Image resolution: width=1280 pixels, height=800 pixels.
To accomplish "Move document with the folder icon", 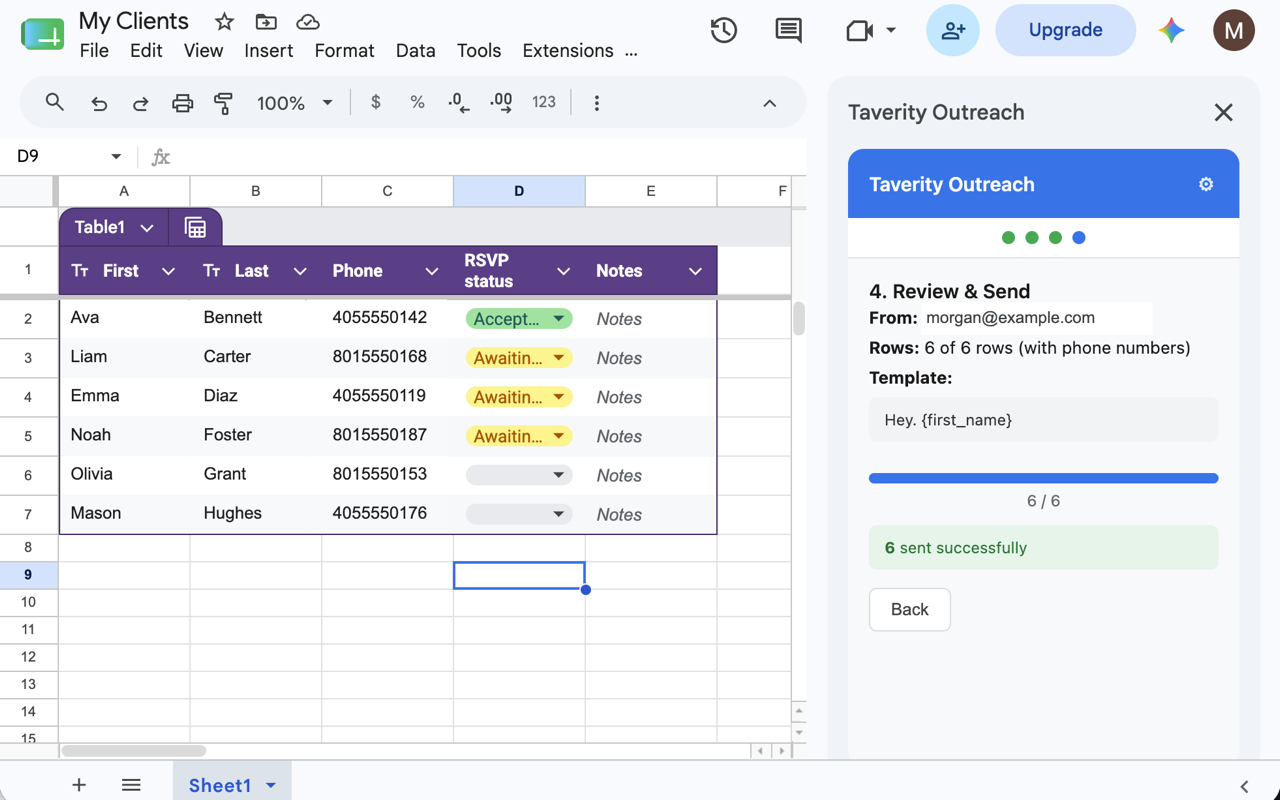I will (266, 22).
